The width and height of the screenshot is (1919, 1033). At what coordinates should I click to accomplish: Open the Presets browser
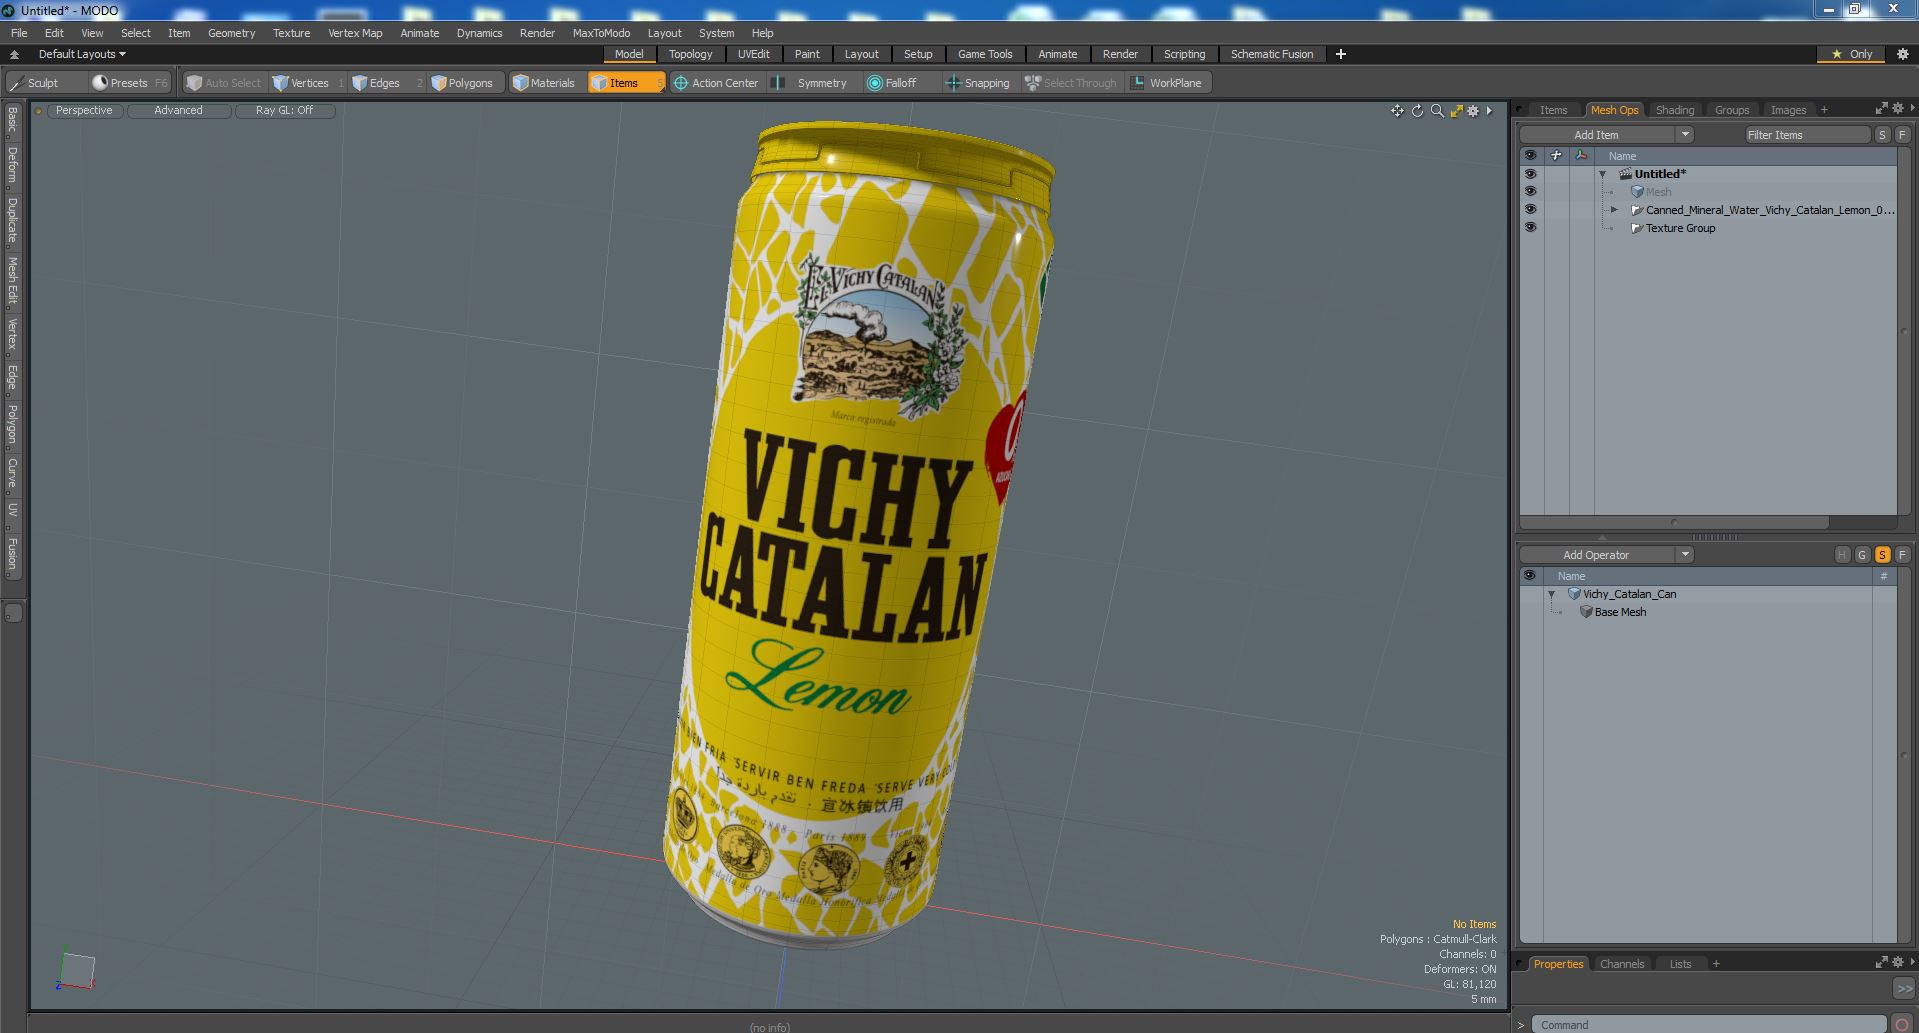click(129, 83)
